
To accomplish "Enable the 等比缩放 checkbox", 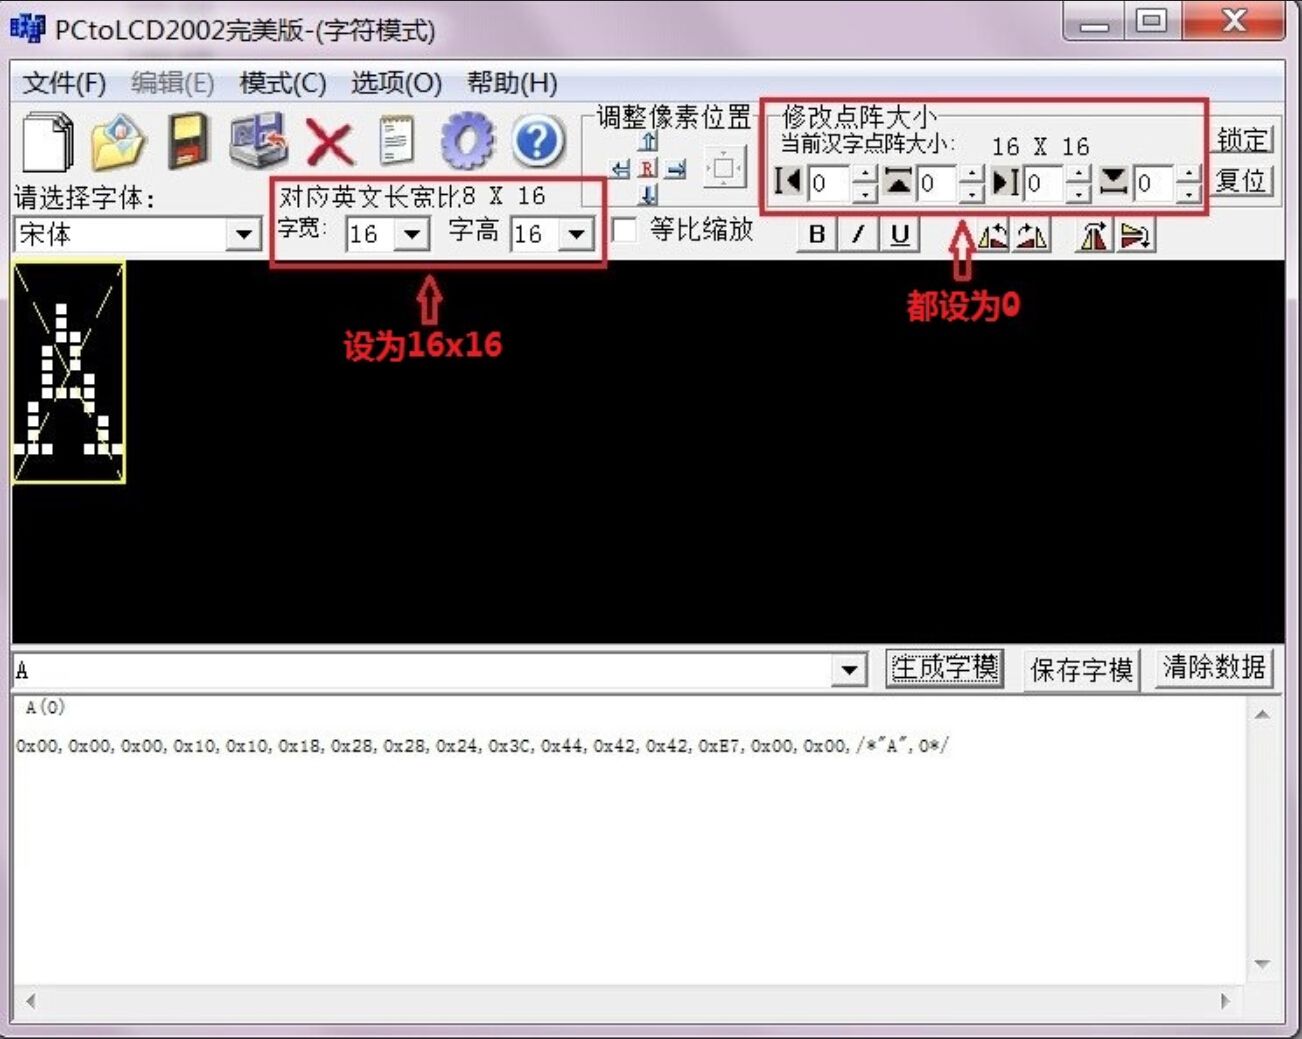I will (625, 230).
